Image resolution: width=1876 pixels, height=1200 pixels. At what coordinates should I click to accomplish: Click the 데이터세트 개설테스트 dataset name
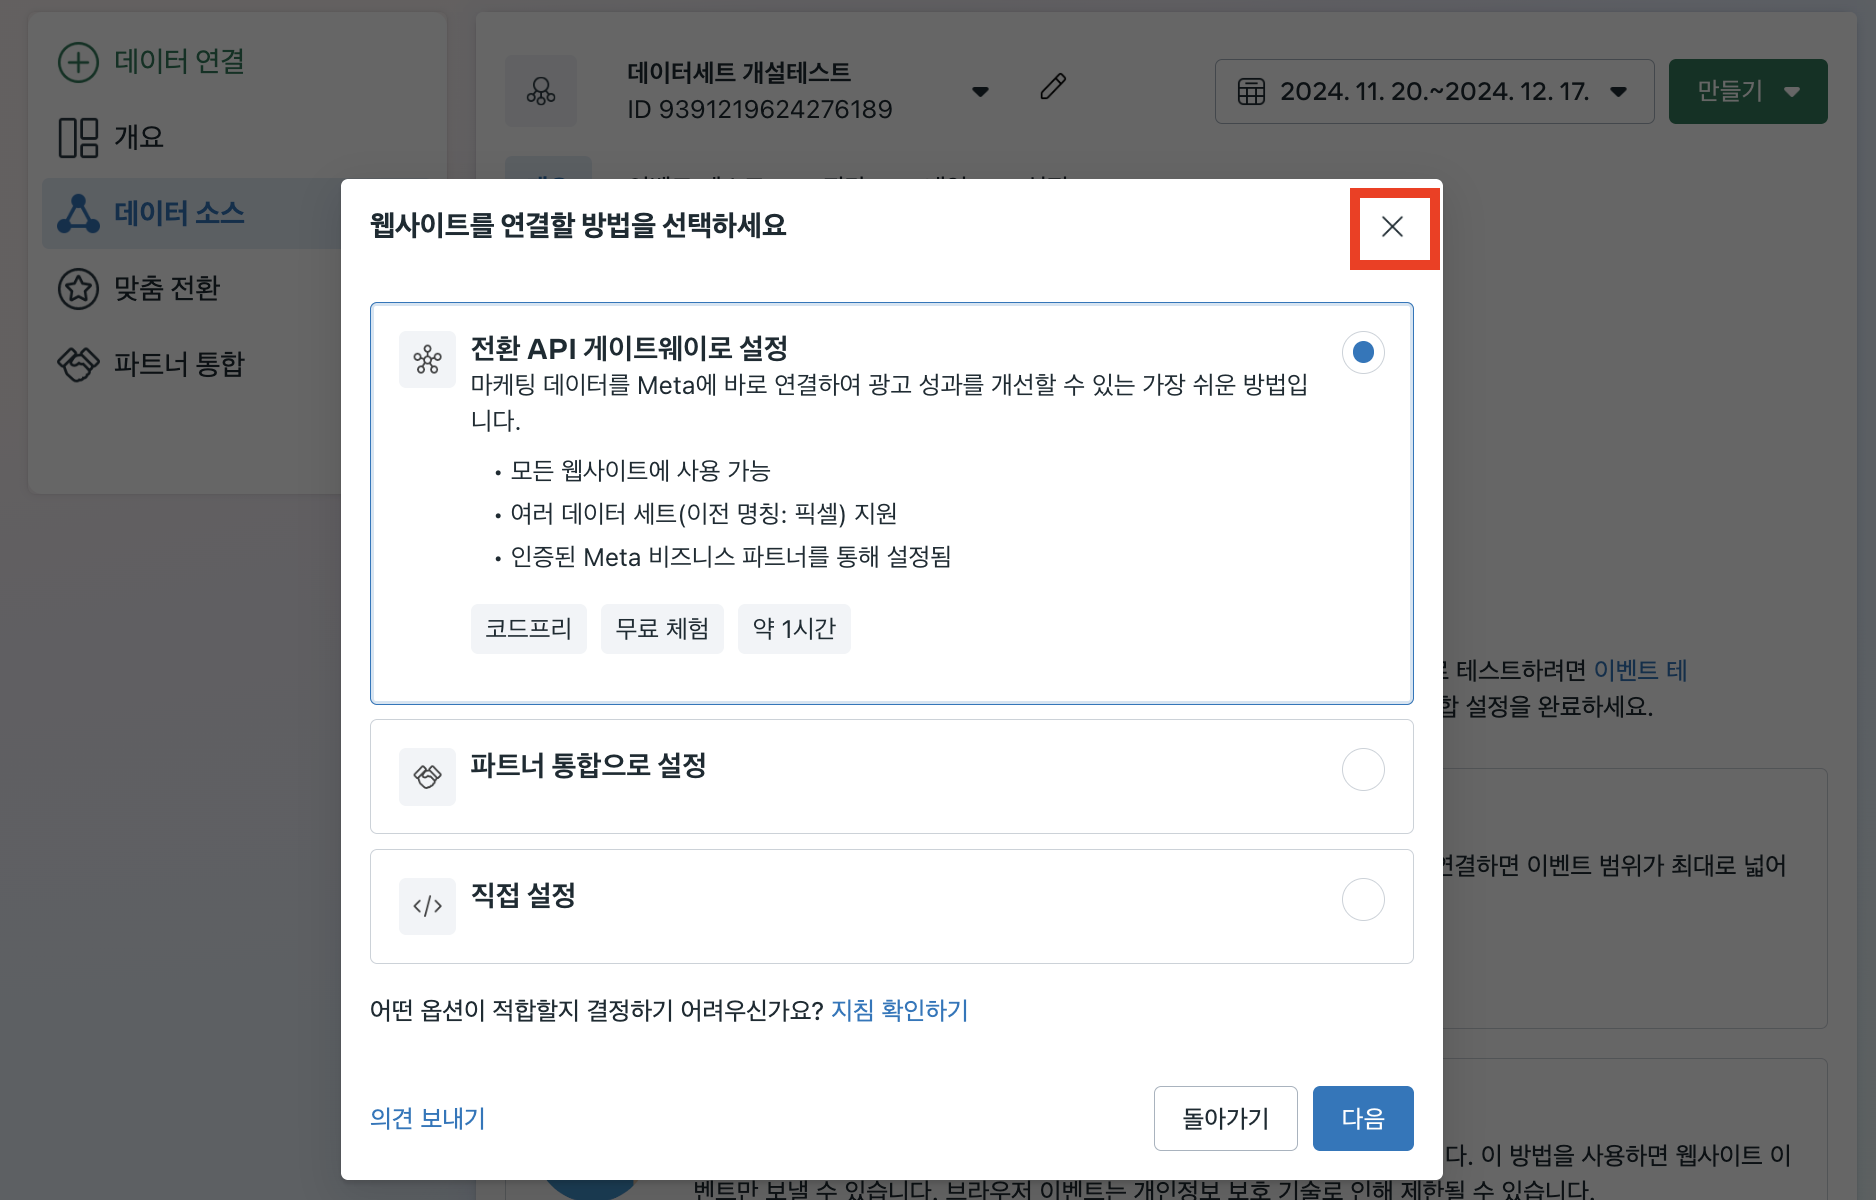pyautogui.click(x=739, y=72)
